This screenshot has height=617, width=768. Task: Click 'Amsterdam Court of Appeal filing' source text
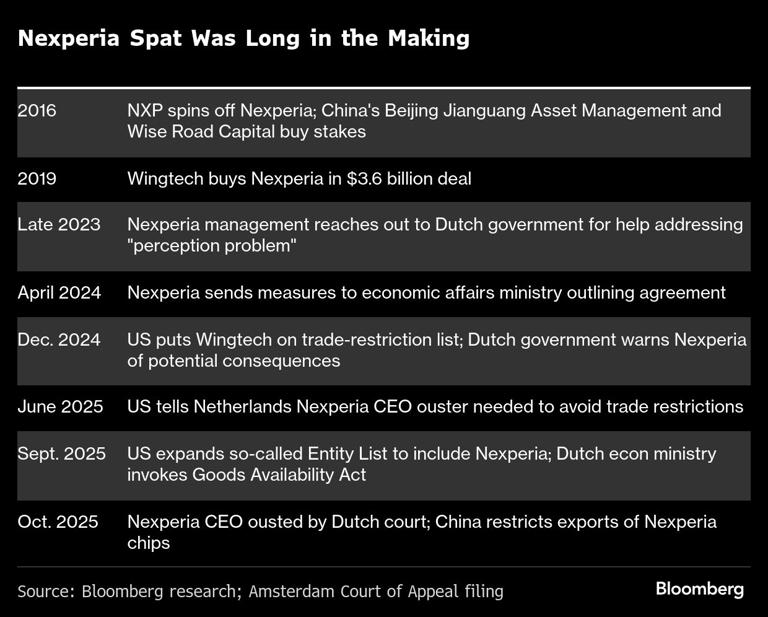tap(374, 591)
